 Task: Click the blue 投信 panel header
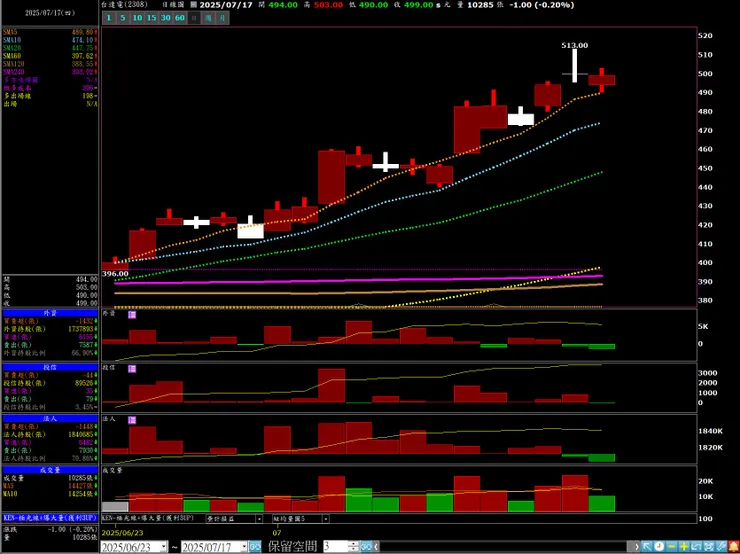50,367
